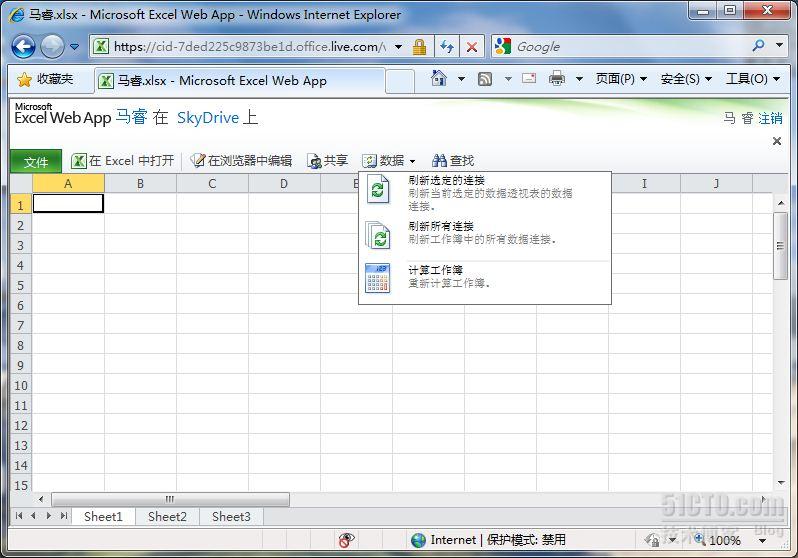The height and width of the screenshot is (558, 798).
Task: Click the printer icon
Action: (x=557, y=78)
